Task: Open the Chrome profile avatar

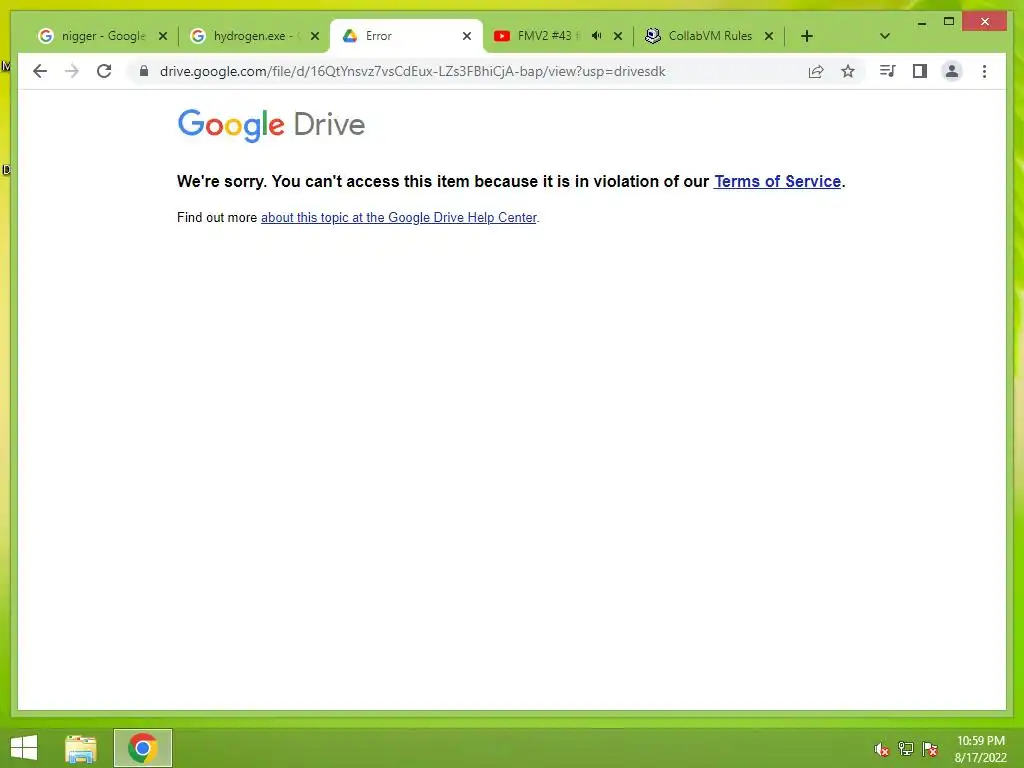Action: 952,71
